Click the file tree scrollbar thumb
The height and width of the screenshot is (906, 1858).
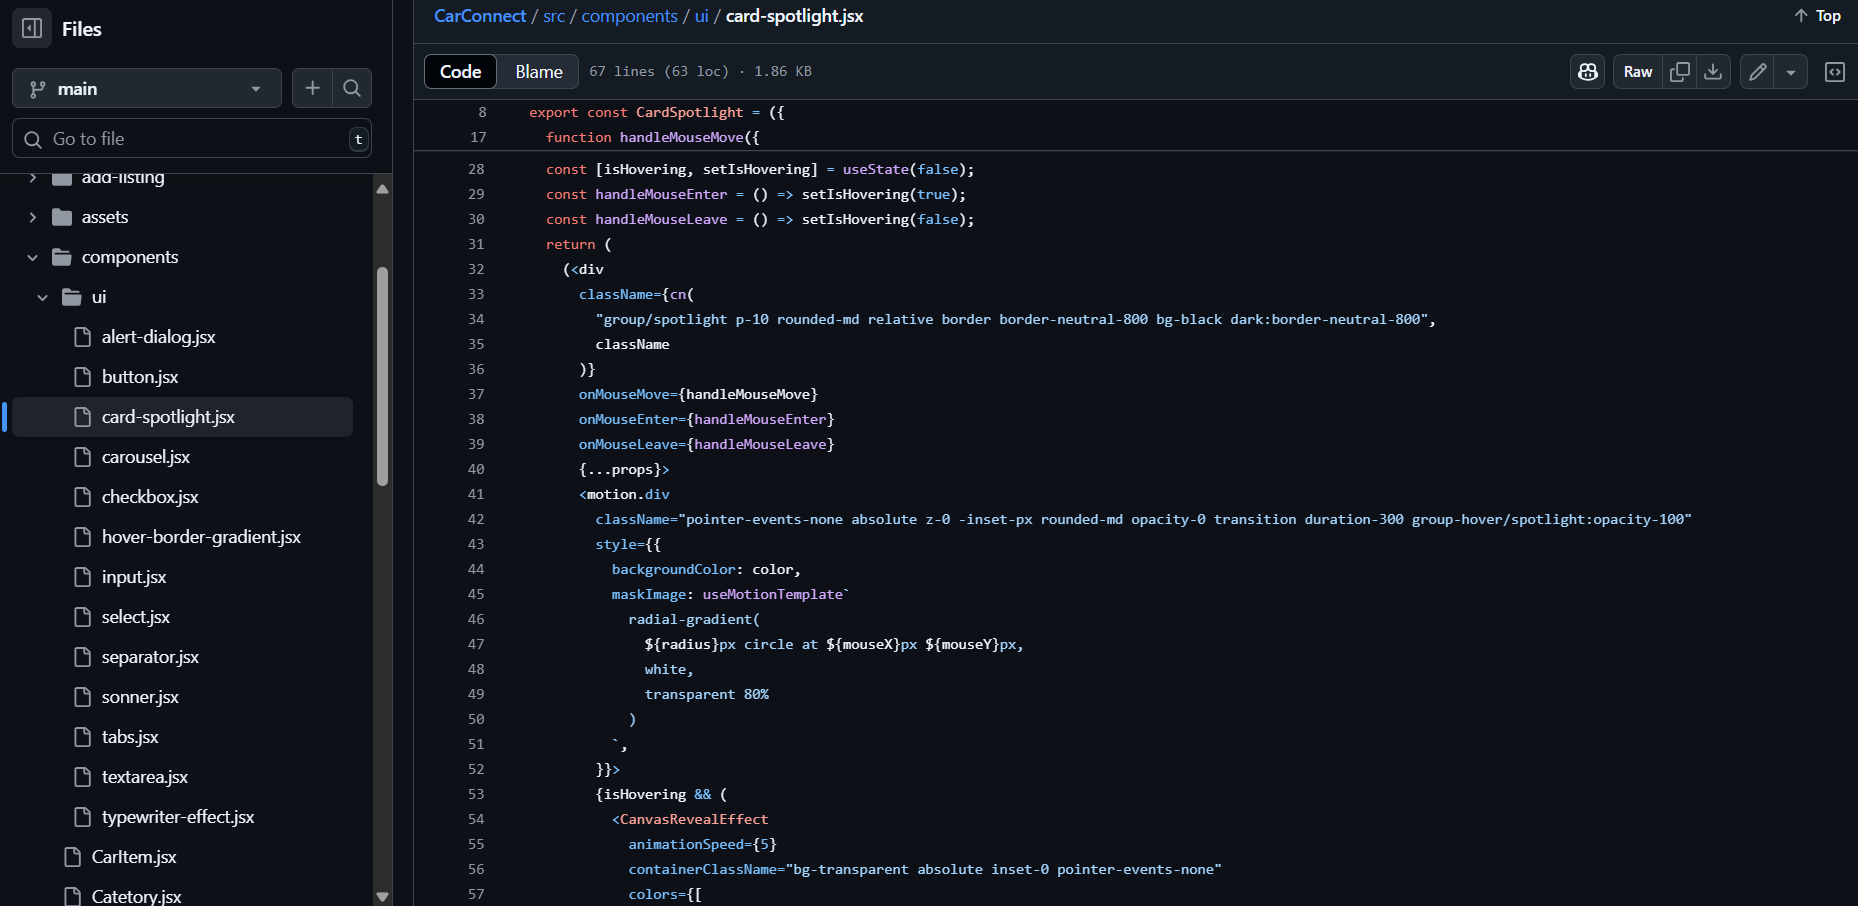pyautogui.click(x=382, y=376)
